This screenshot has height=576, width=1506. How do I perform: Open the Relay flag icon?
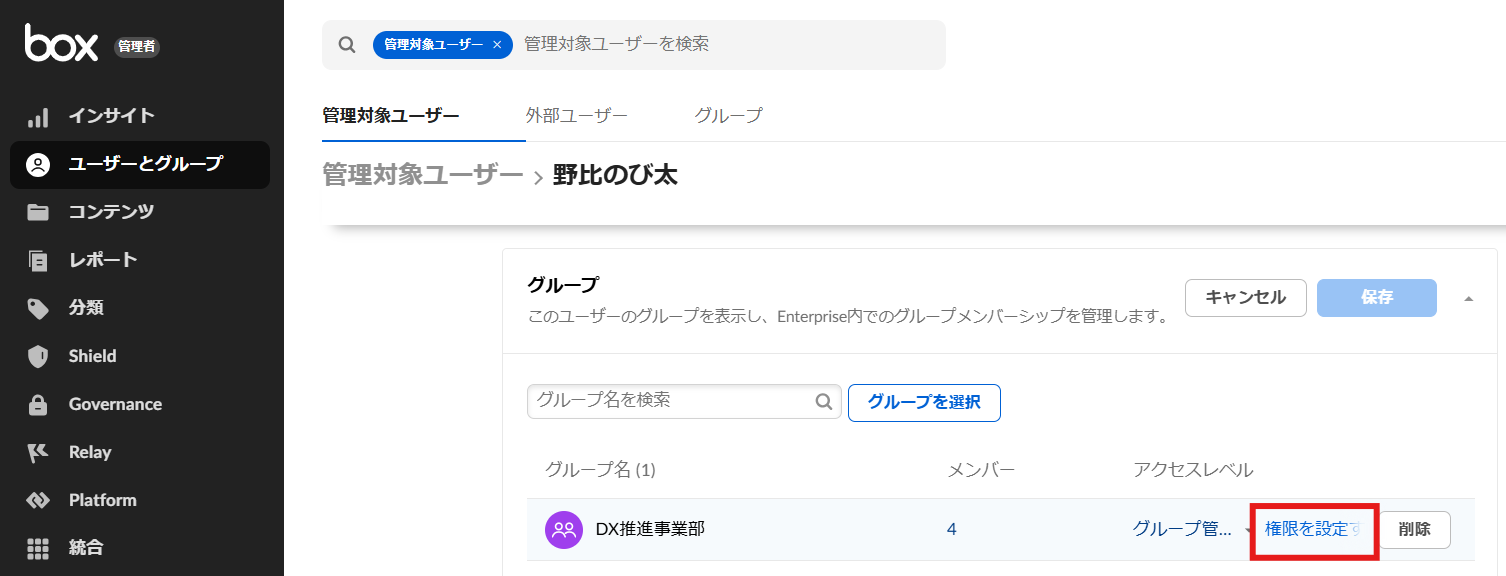point(38,452)
